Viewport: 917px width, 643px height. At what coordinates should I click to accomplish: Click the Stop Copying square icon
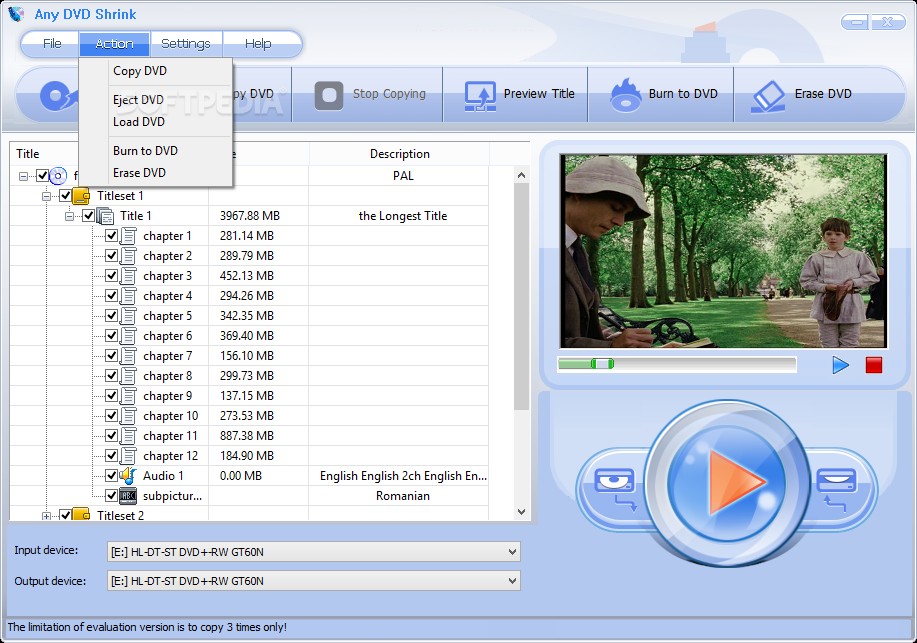(329, 95)
